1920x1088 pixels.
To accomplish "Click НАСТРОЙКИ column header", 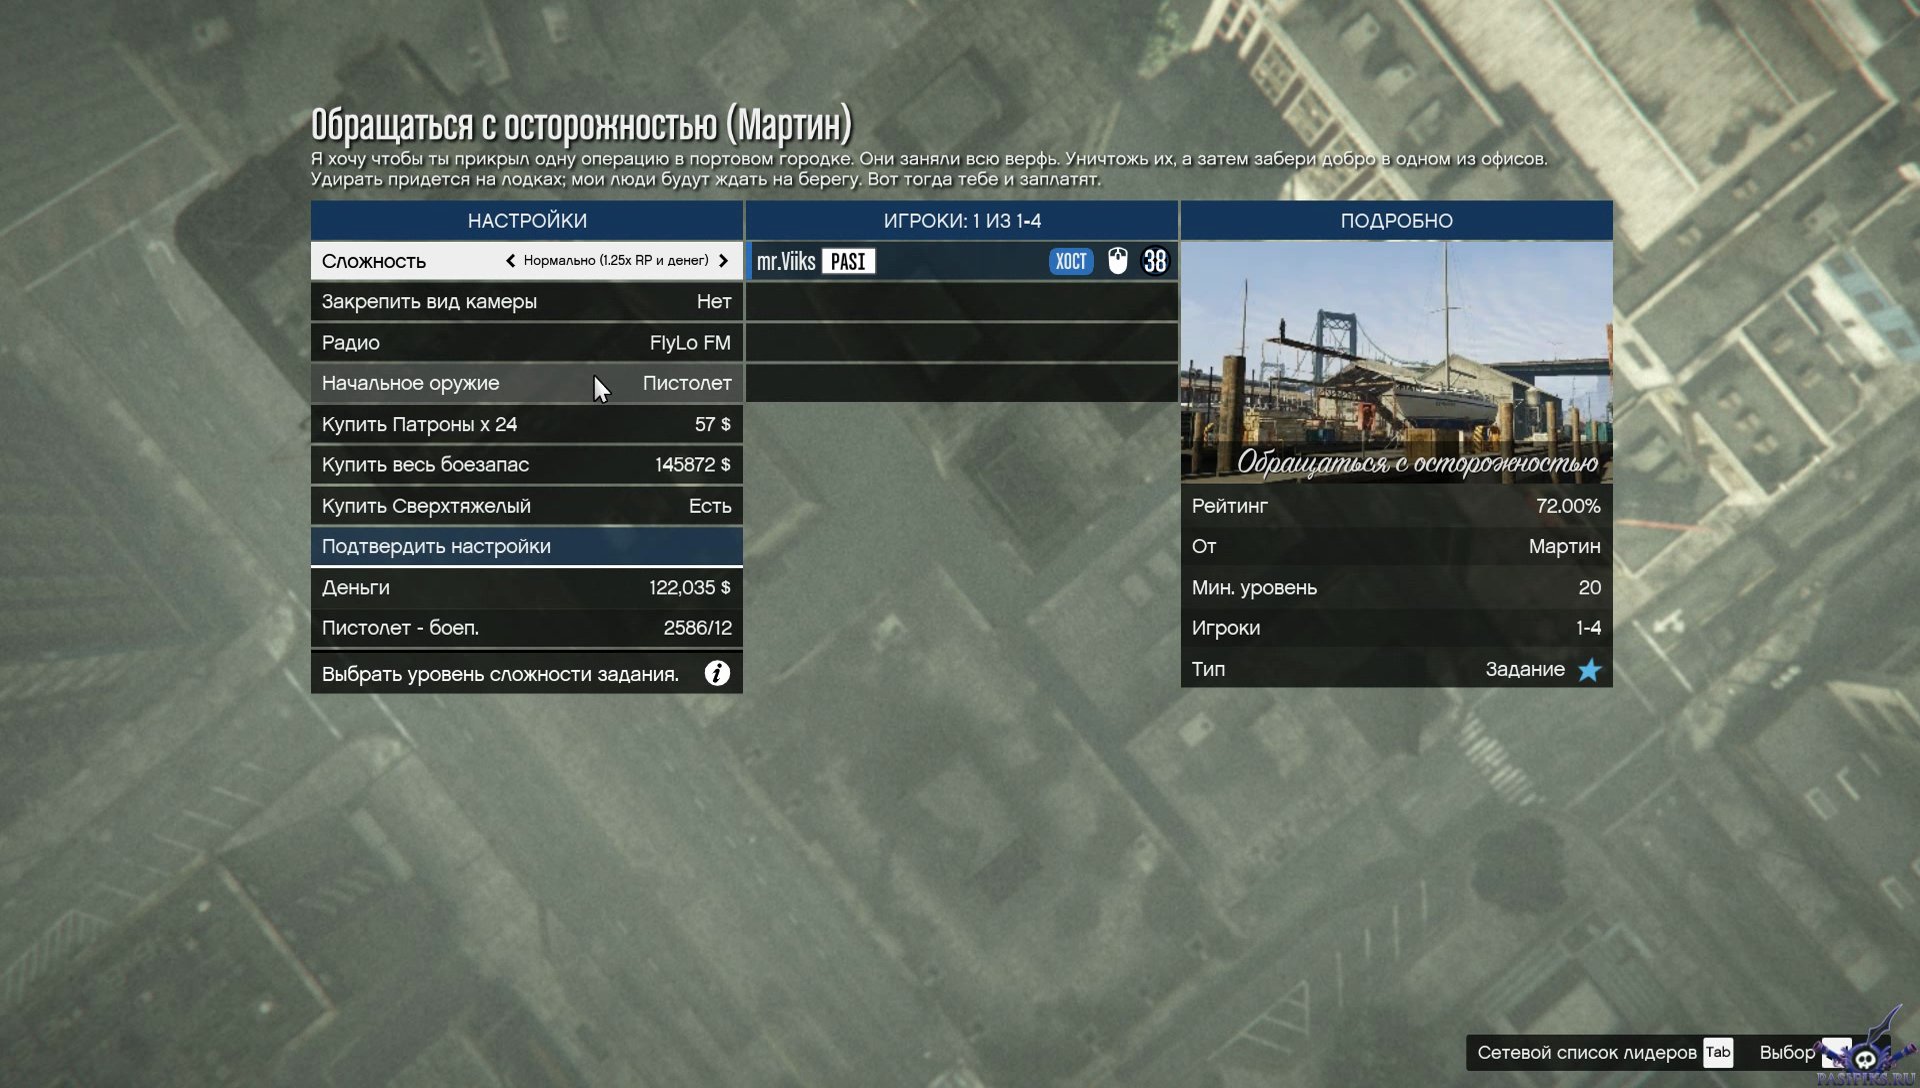I will coord(527,220).
